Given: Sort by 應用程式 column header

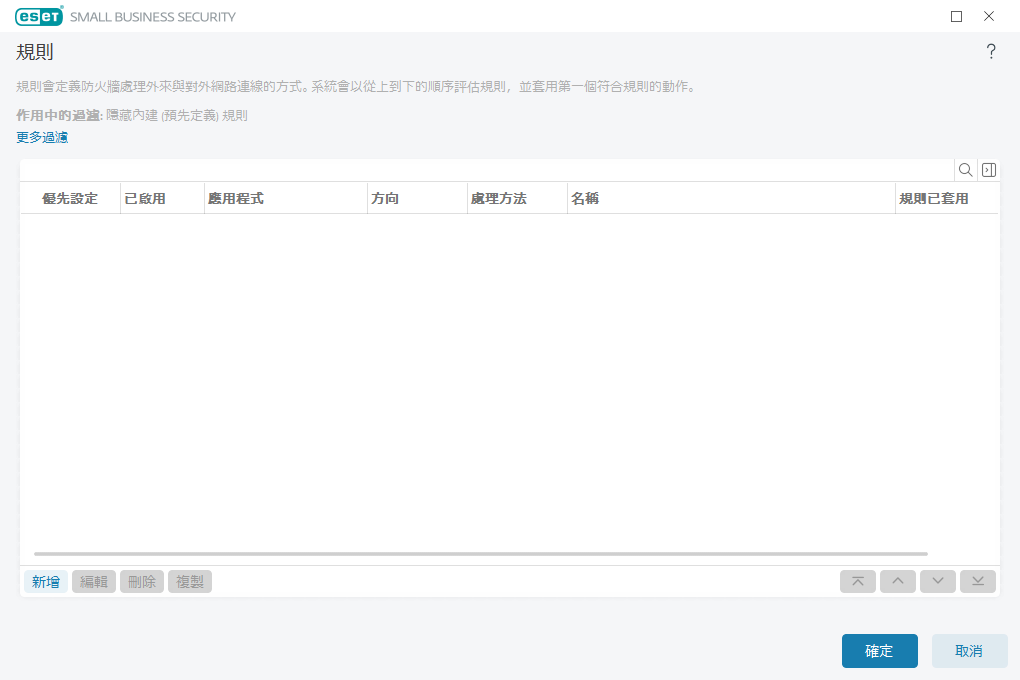Looking at the screenshot, I should pyautogui.click(x=286, y=198).
